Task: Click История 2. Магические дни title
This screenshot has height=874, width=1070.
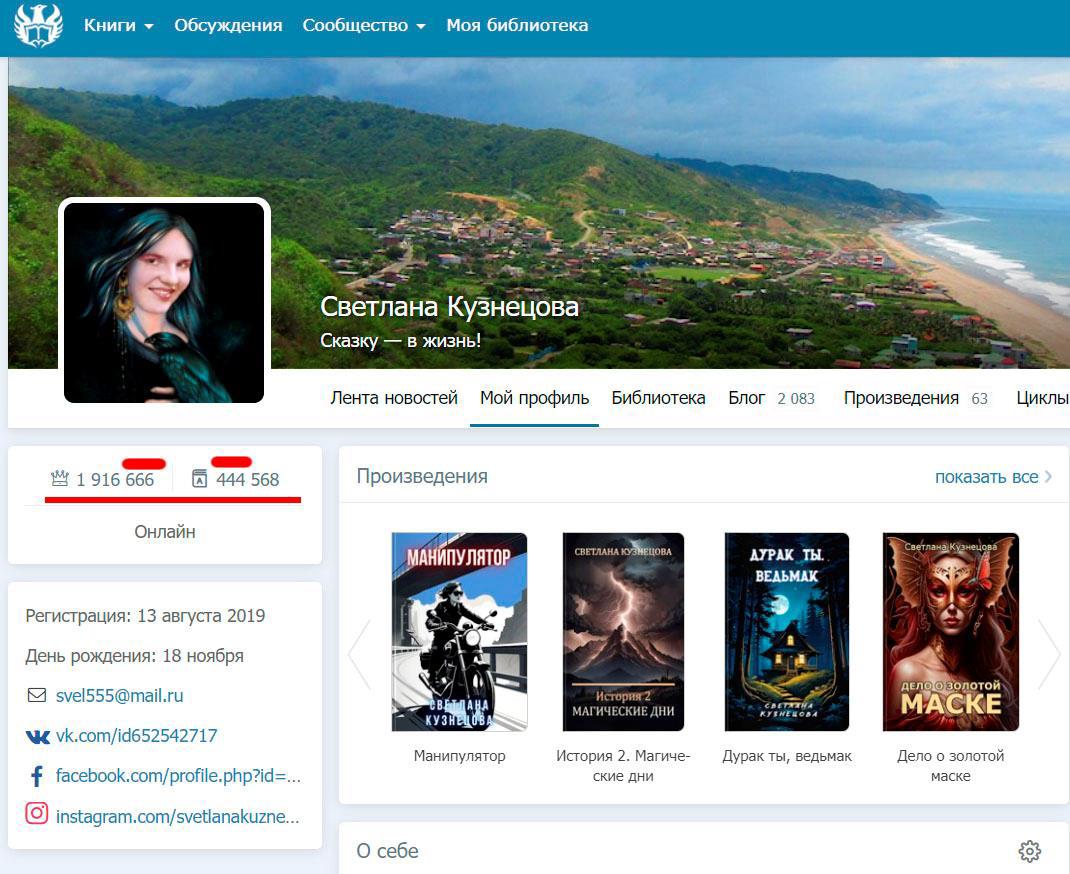Action: point(623,766)
